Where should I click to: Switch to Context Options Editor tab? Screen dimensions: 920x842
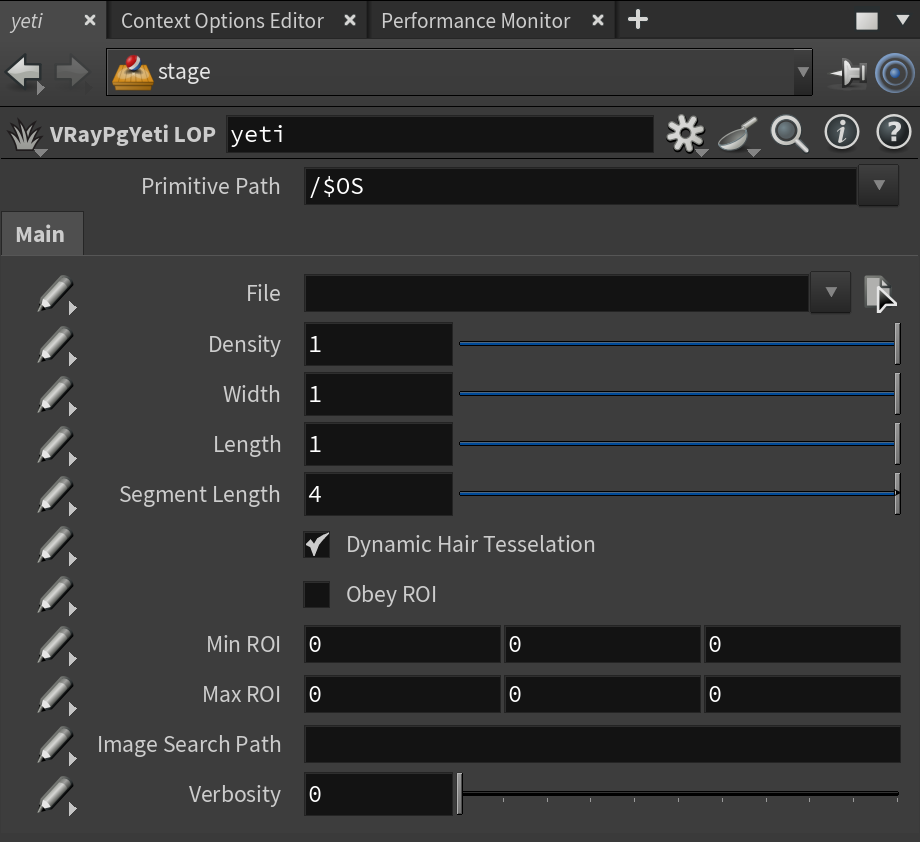tap(222, 21)
